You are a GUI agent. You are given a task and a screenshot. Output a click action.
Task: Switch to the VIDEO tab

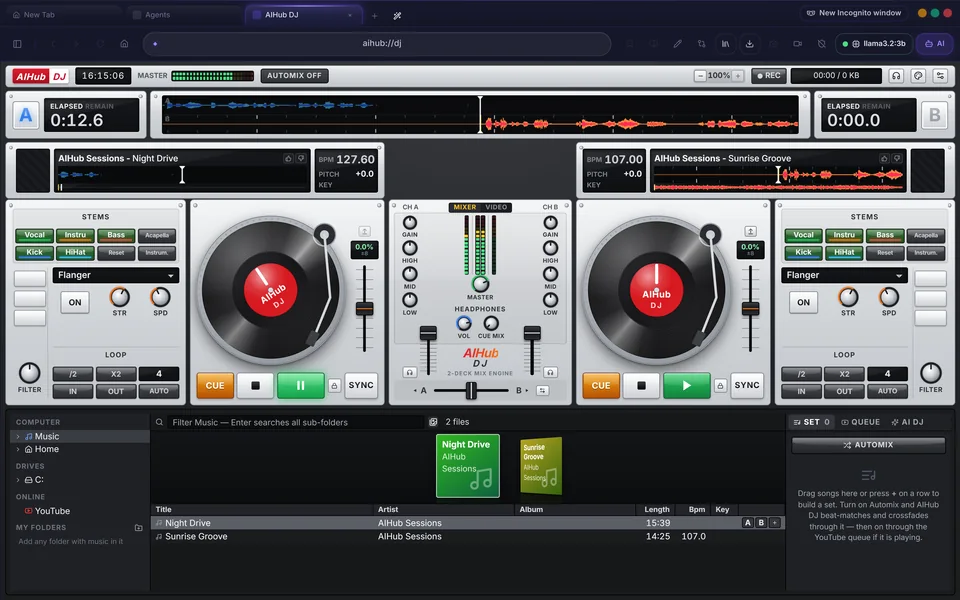coord(496,207)
